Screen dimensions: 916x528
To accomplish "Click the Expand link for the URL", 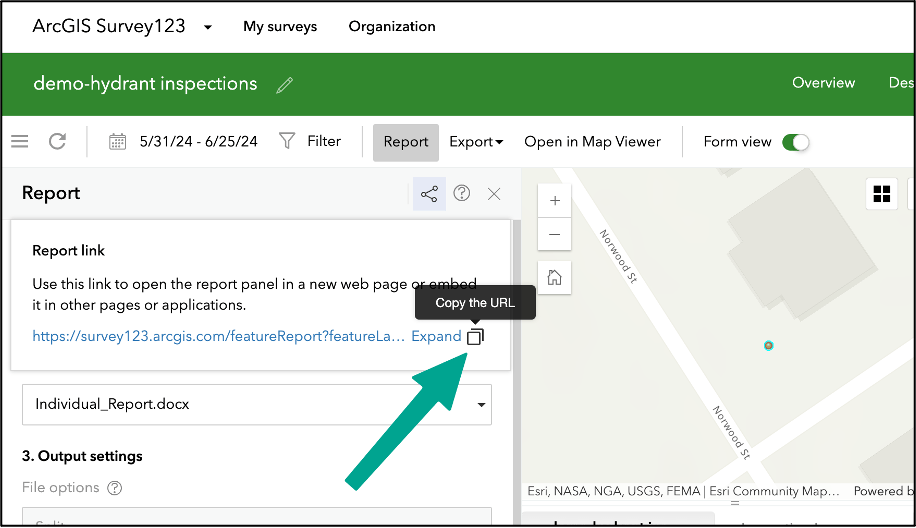I will (x=436, y=337).
